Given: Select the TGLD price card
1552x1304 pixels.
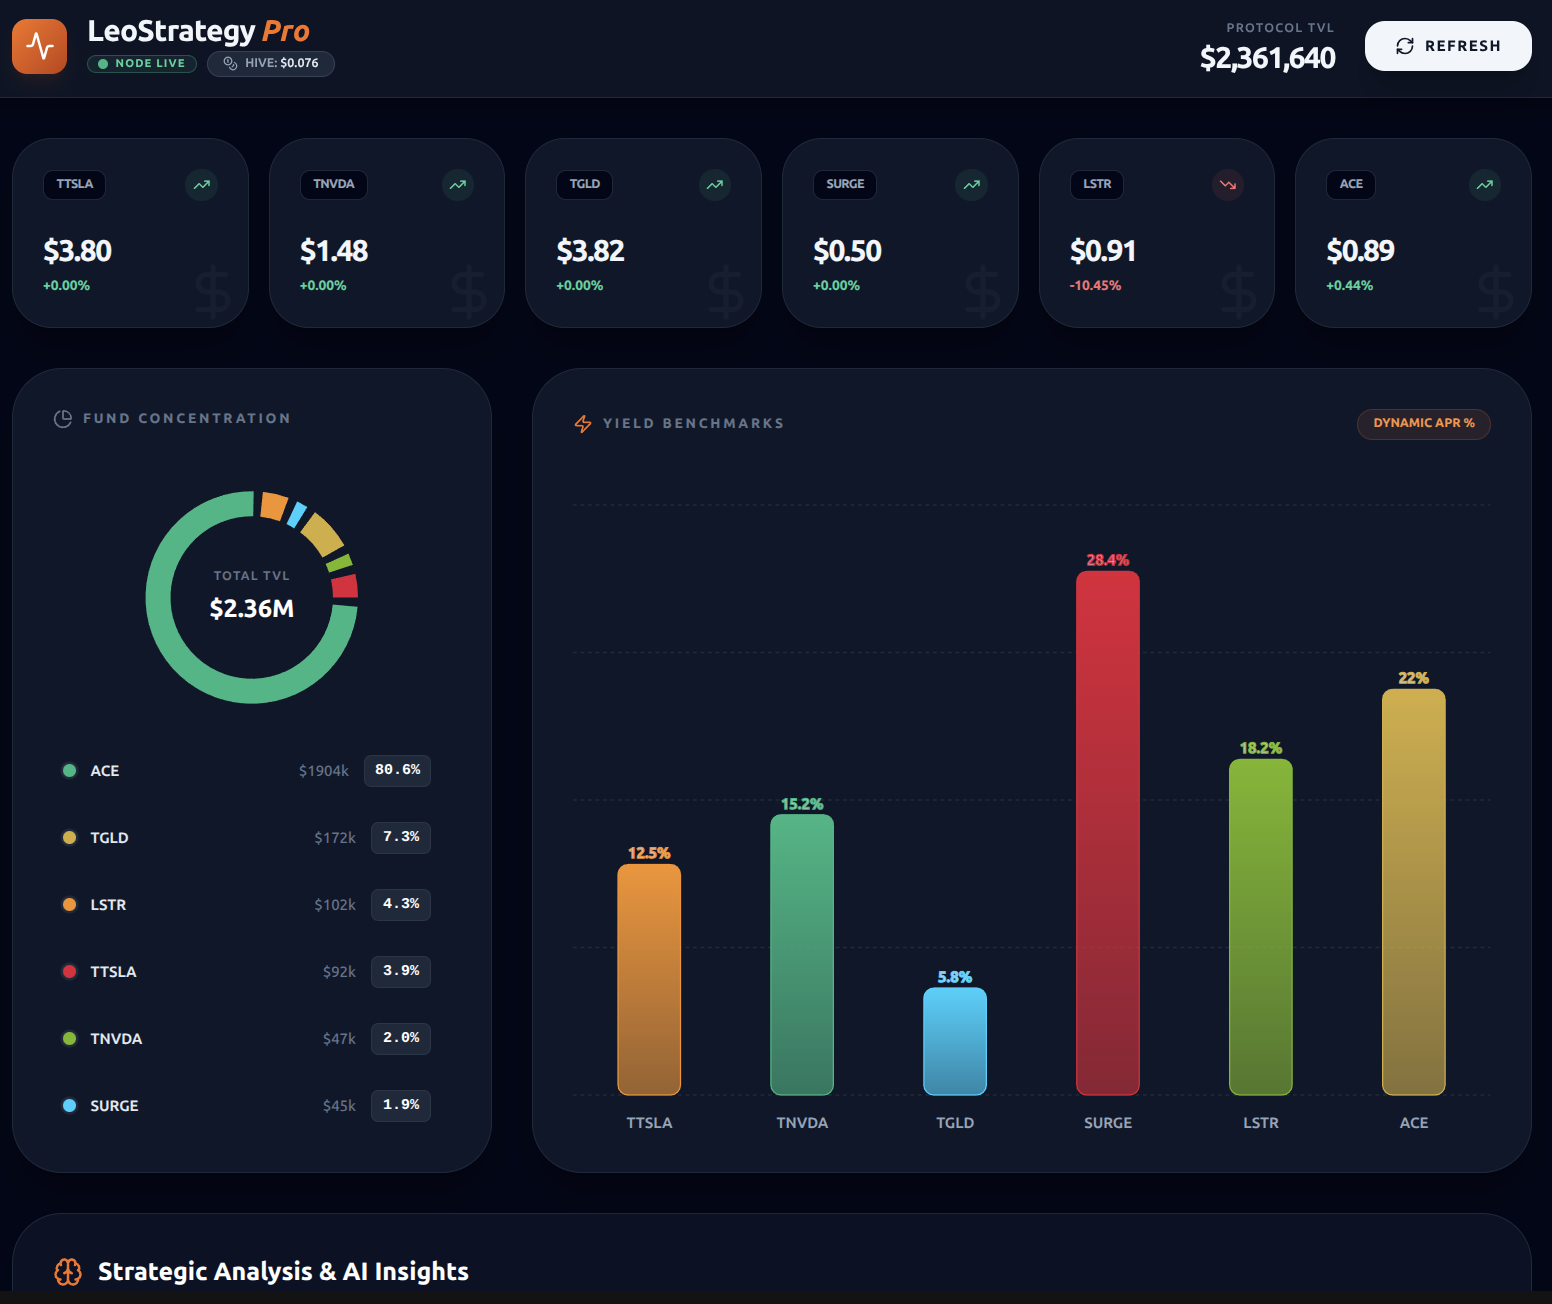Looking at the screenshot, I should (x=643, y=233).
